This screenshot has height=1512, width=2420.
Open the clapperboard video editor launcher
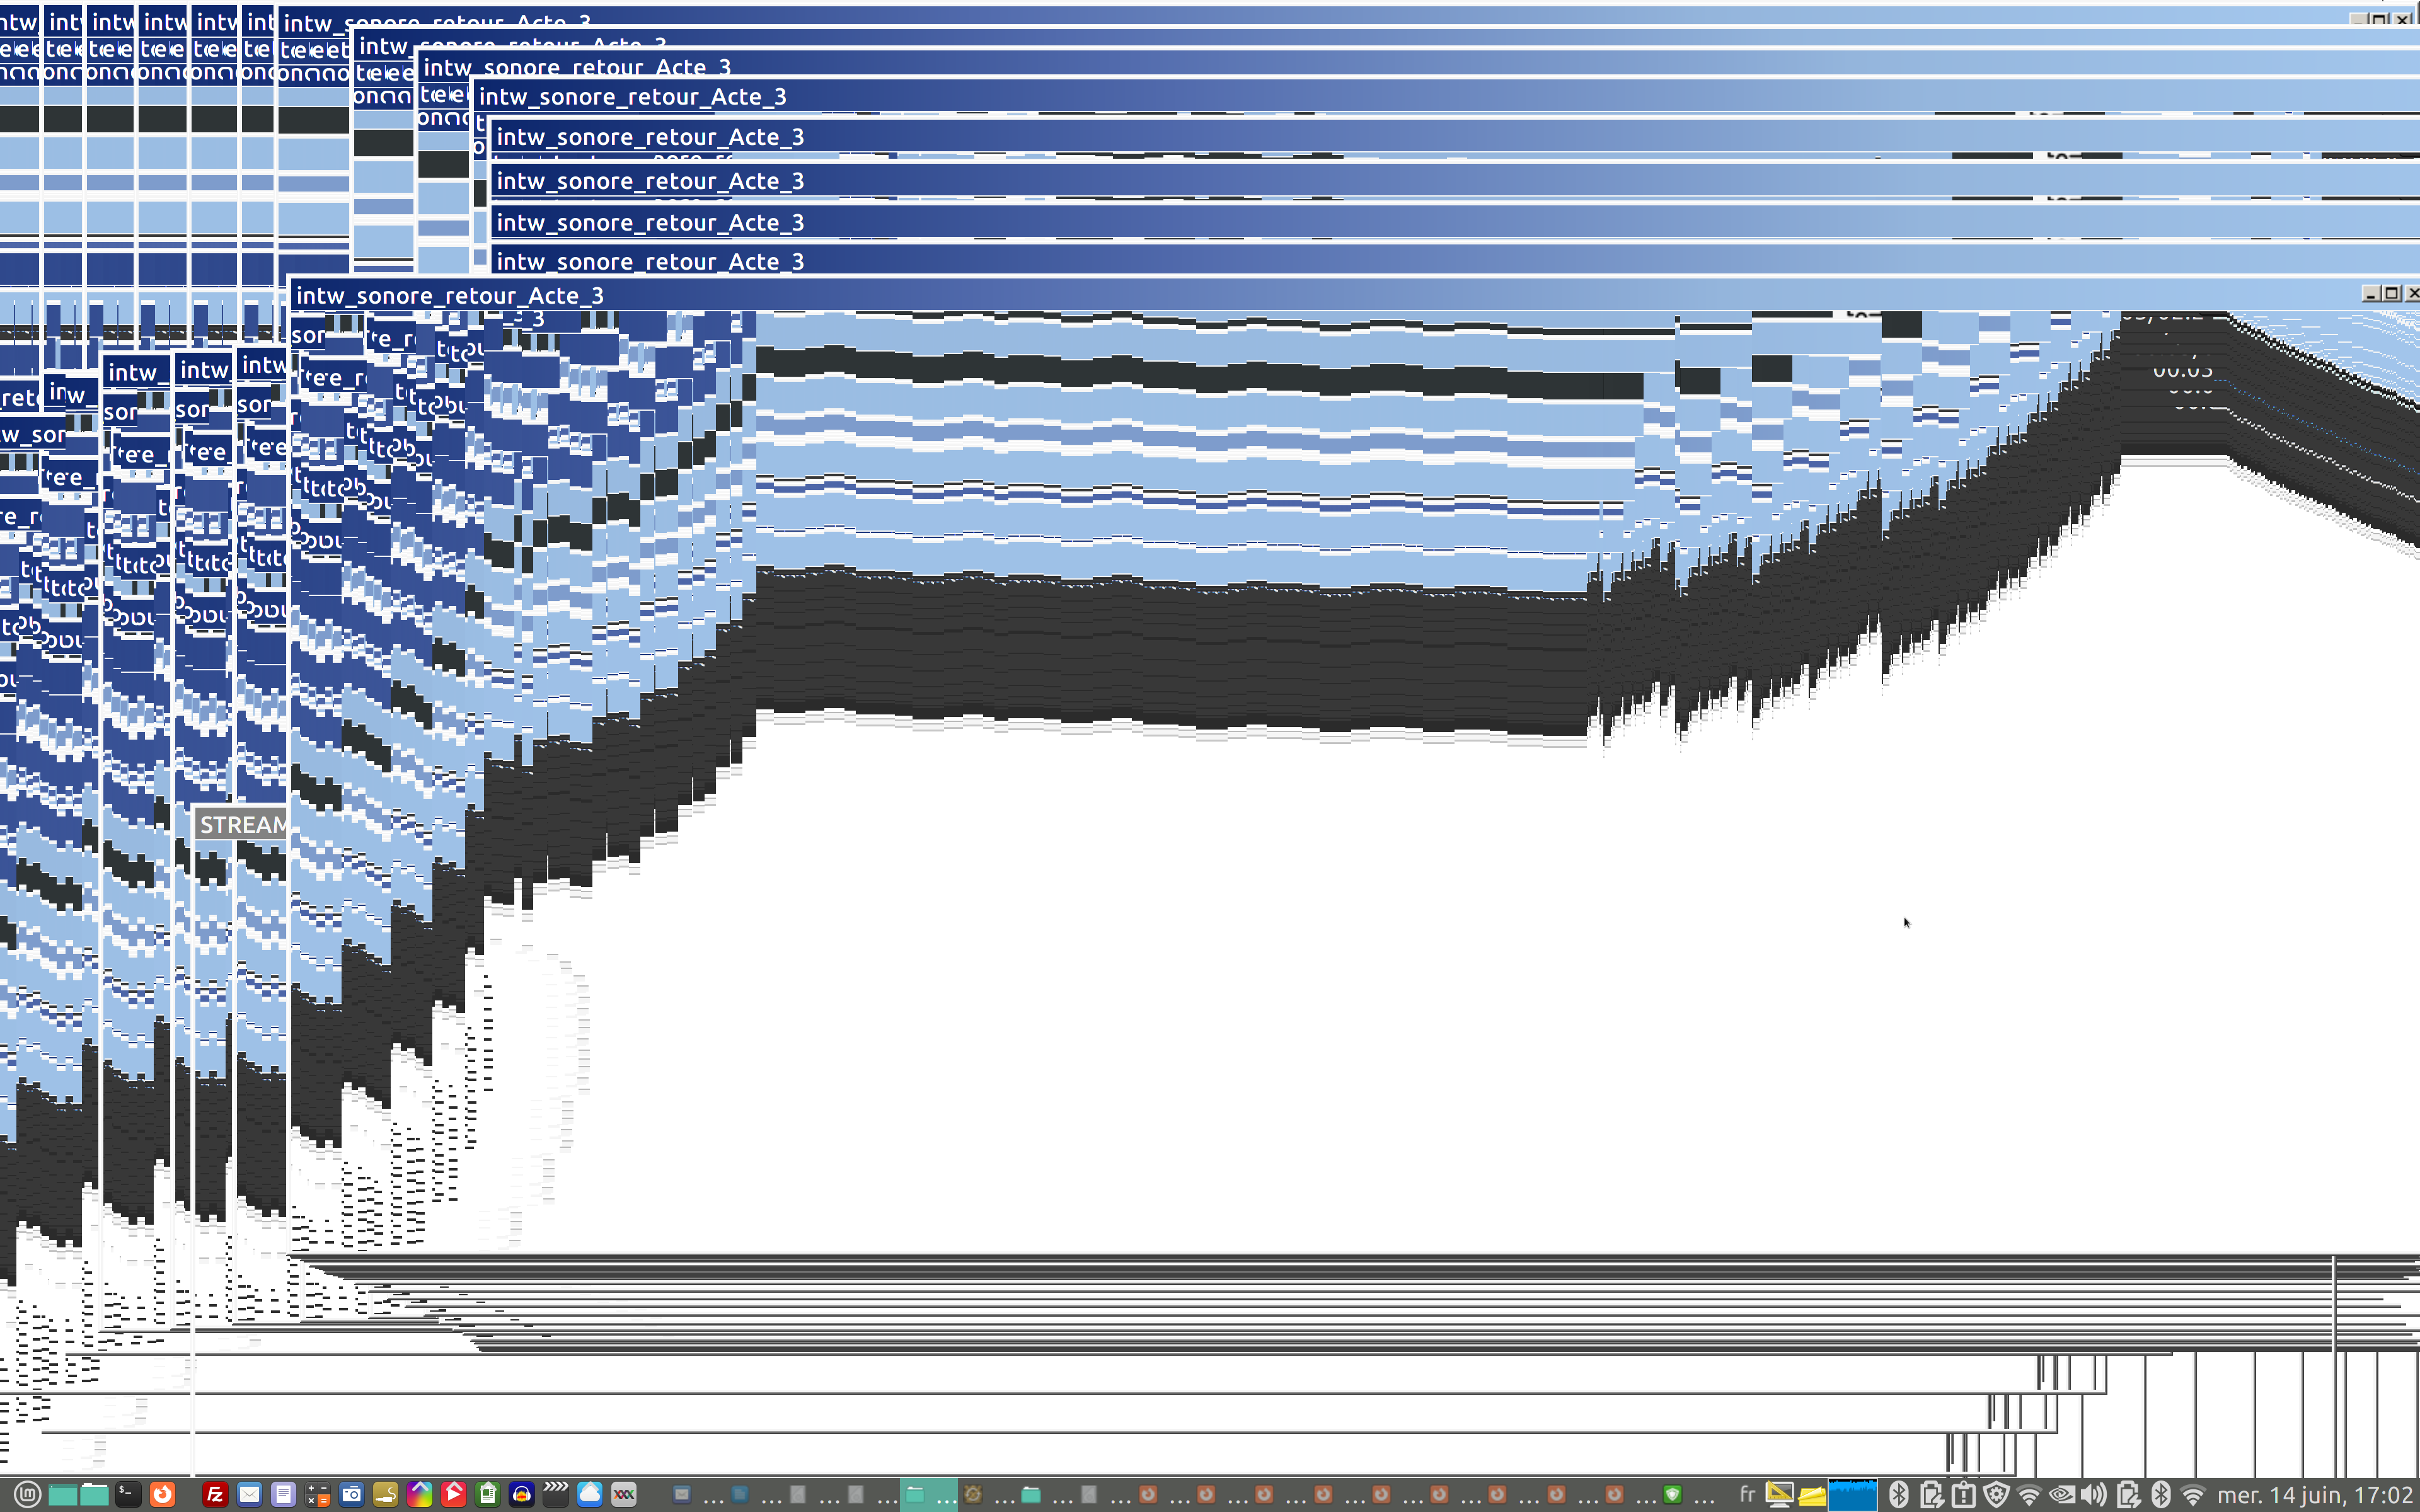point(555,1495)
